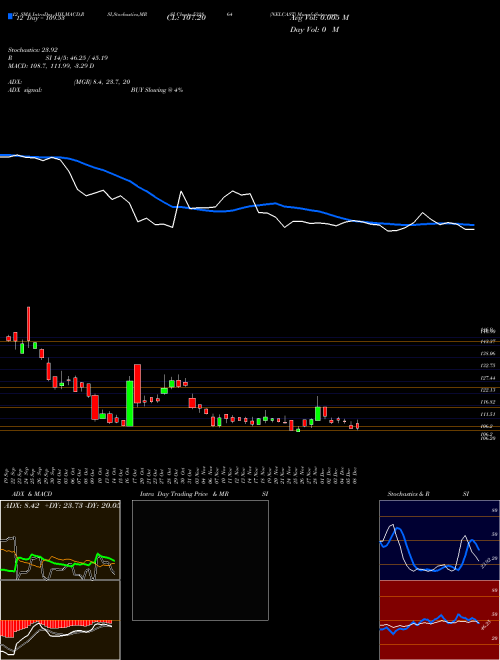Click the 111.51 price axis label
Image resolution: width=500 pixels, height=660 pixels.
pyautogui.click(x=489, y=415)
